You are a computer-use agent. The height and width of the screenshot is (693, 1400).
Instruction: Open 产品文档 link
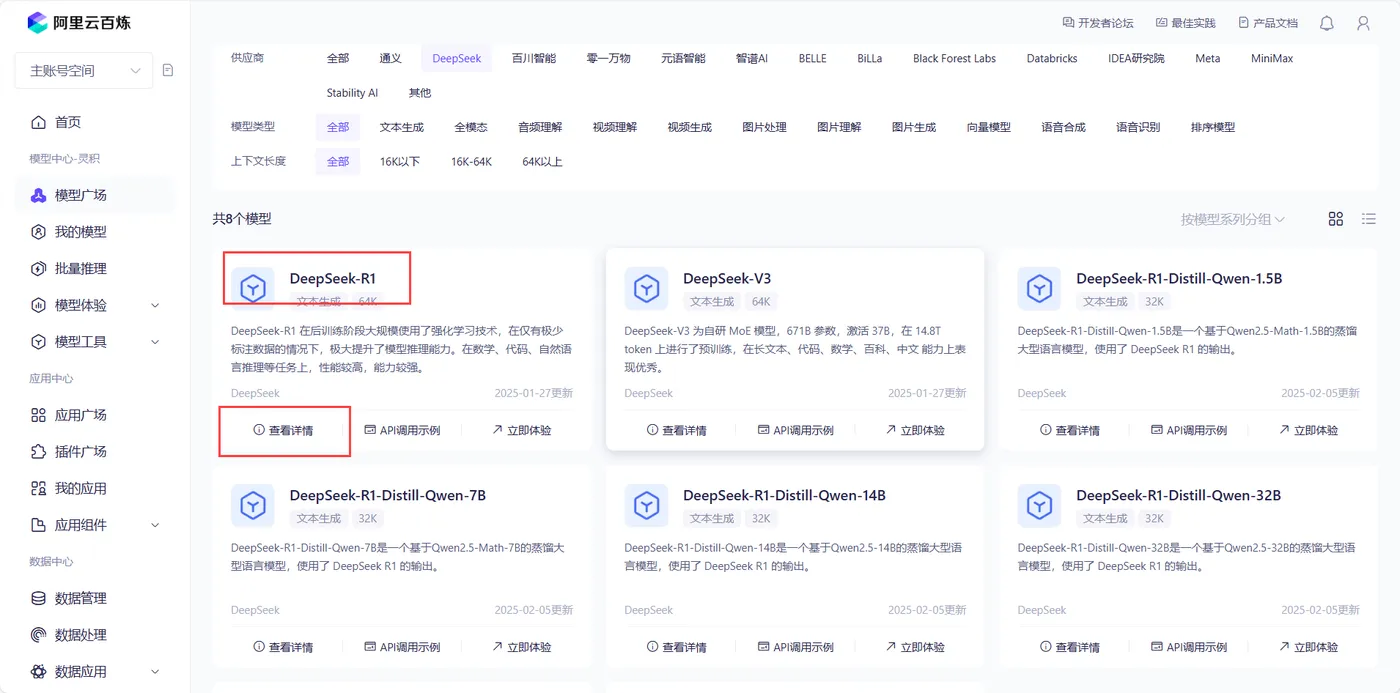click(1267, 23)
